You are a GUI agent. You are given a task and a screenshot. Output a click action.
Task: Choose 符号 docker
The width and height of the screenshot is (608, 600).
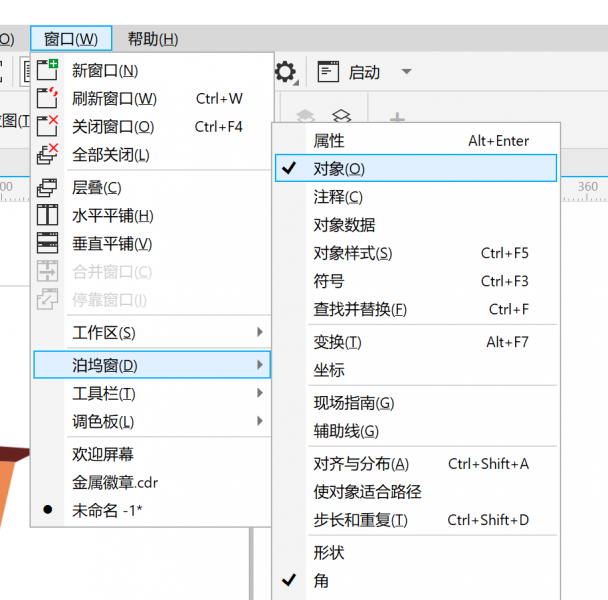tap(416, 281)
